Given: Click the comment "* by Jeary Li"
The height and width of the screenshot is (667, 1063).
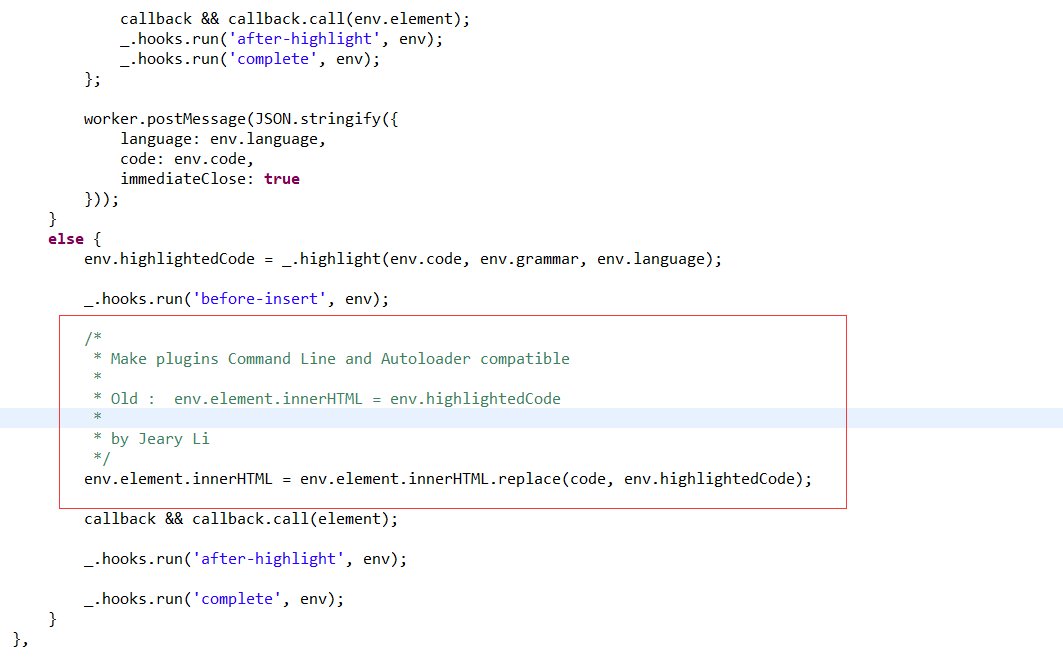Looking at the screenshot, I should tap(151, 439).
